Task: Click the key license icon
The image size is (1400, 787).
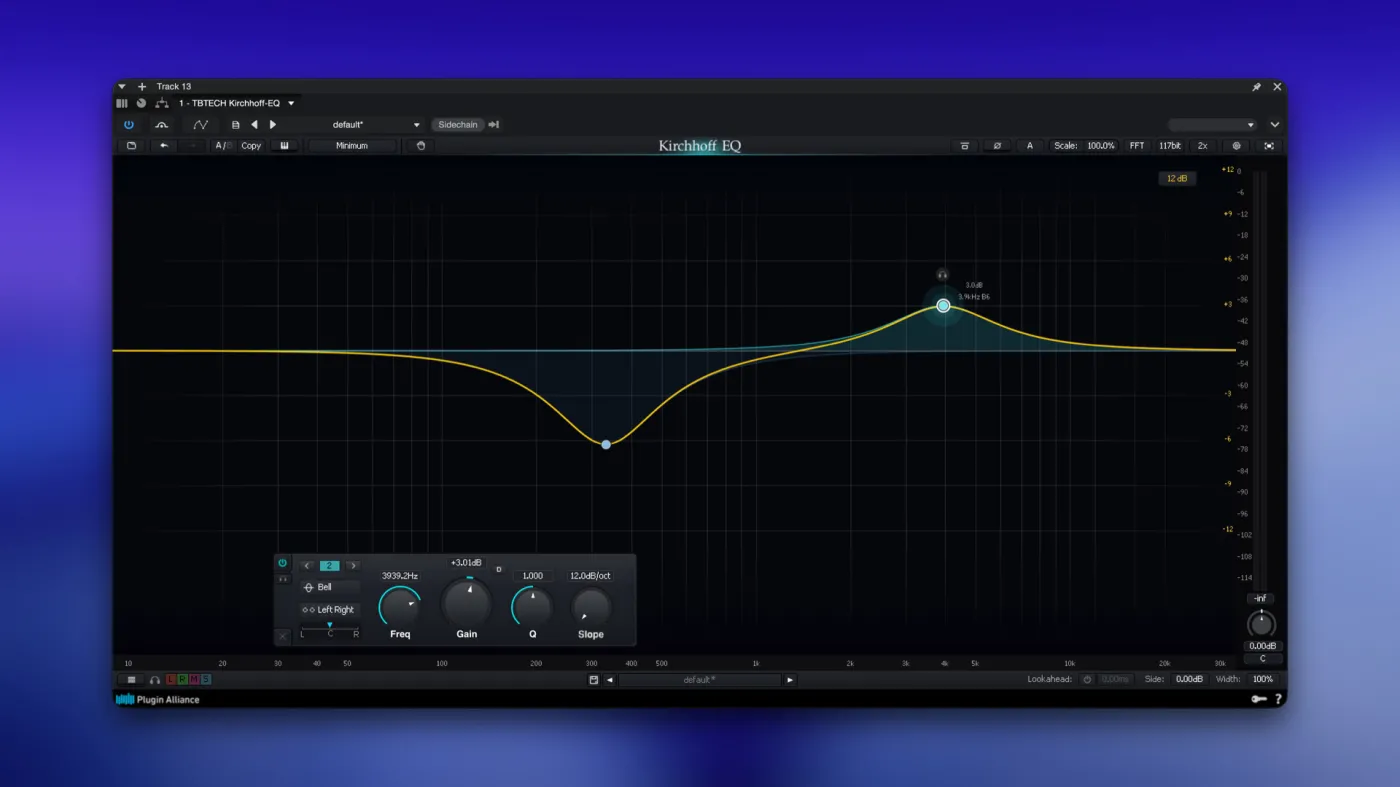Action: click(x=1258, y=699)
